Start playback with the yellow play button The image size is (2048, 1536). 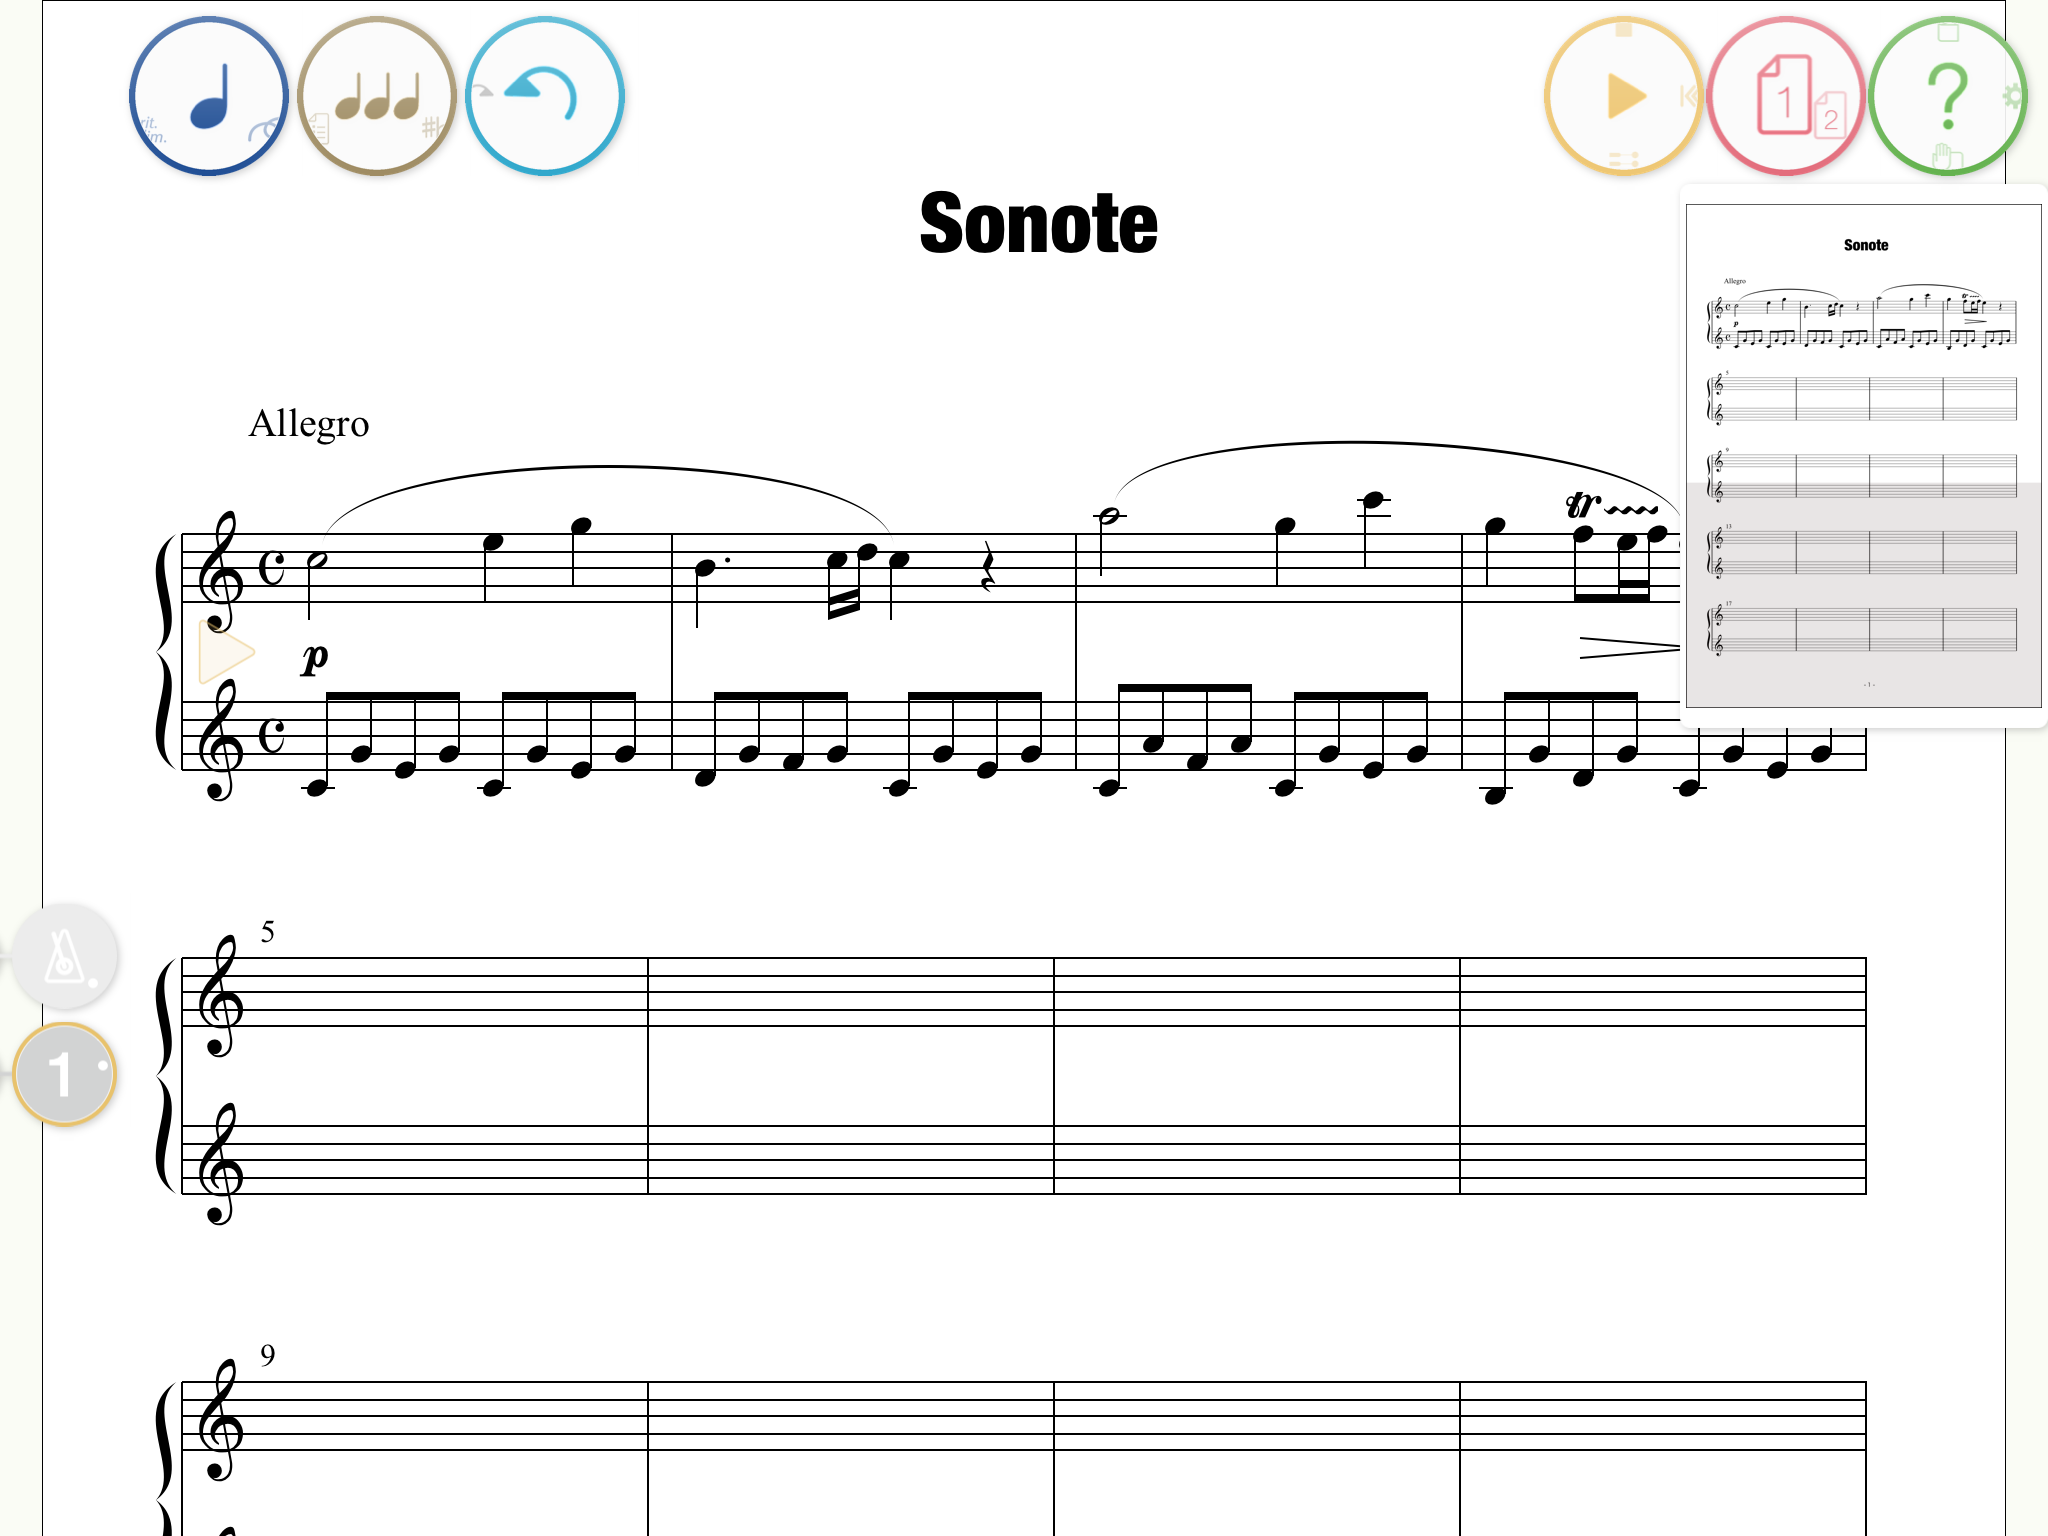pyautogui.click(x=1624, y=96)
